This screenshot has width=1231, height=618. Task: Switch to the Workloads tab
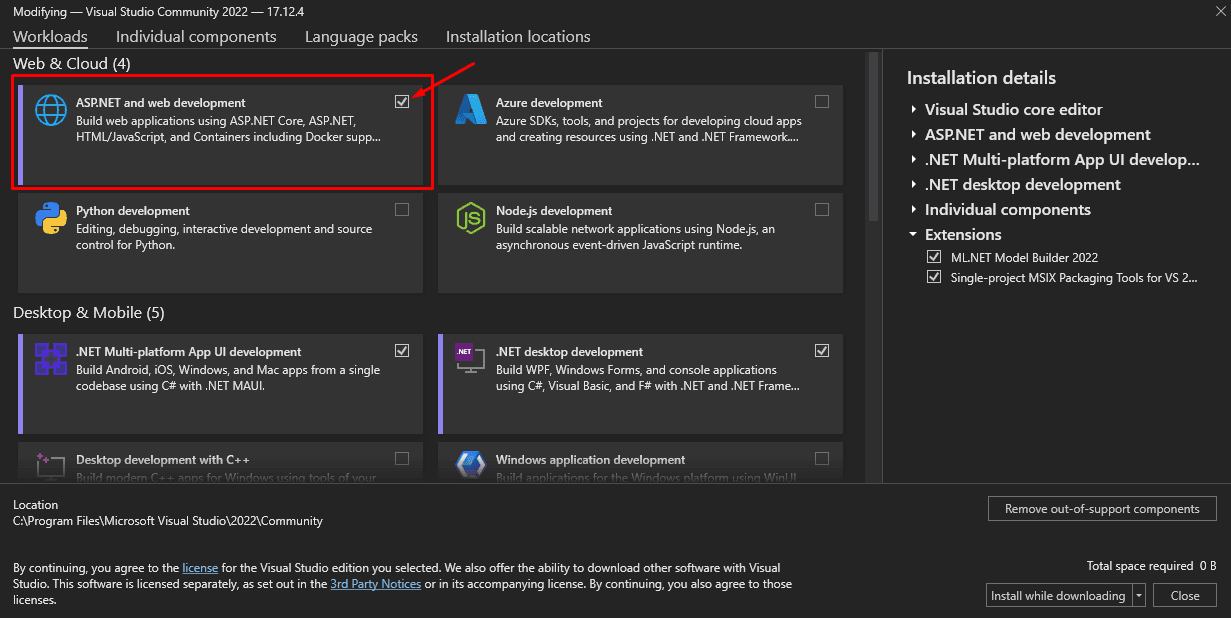pos(50,36)
